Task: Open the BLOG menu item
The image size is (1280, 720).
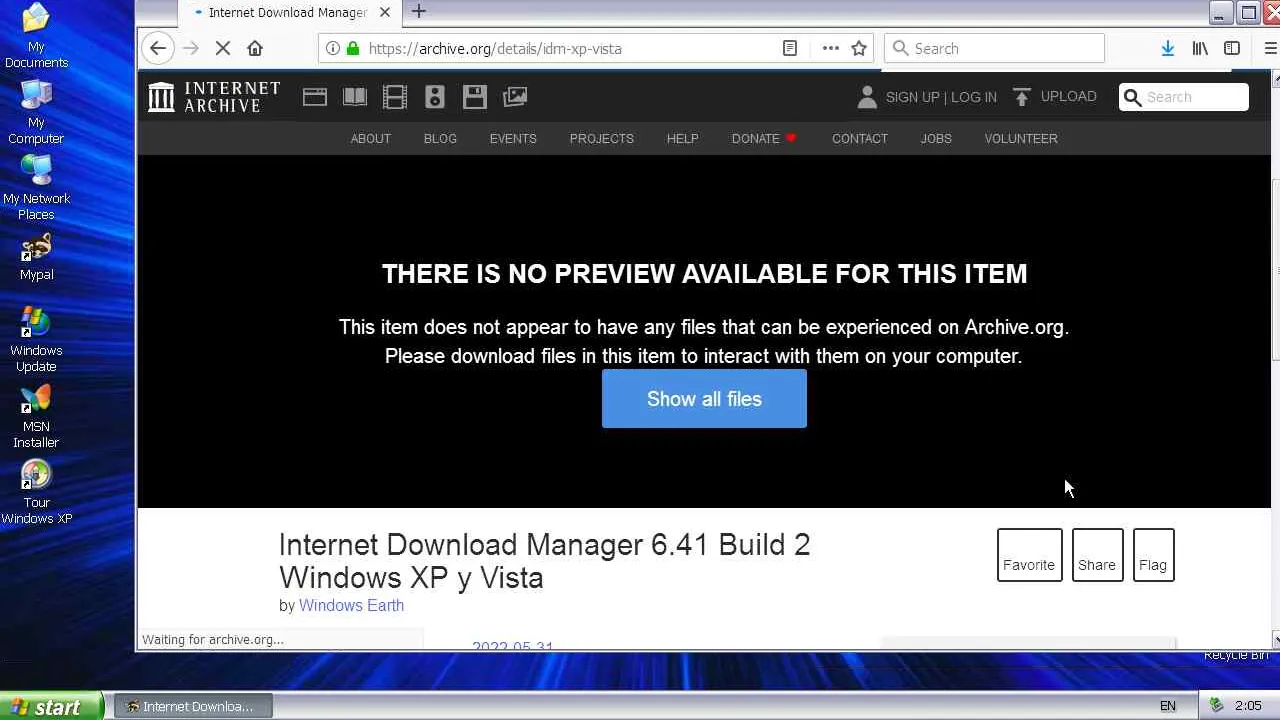Action: [440, 138]
